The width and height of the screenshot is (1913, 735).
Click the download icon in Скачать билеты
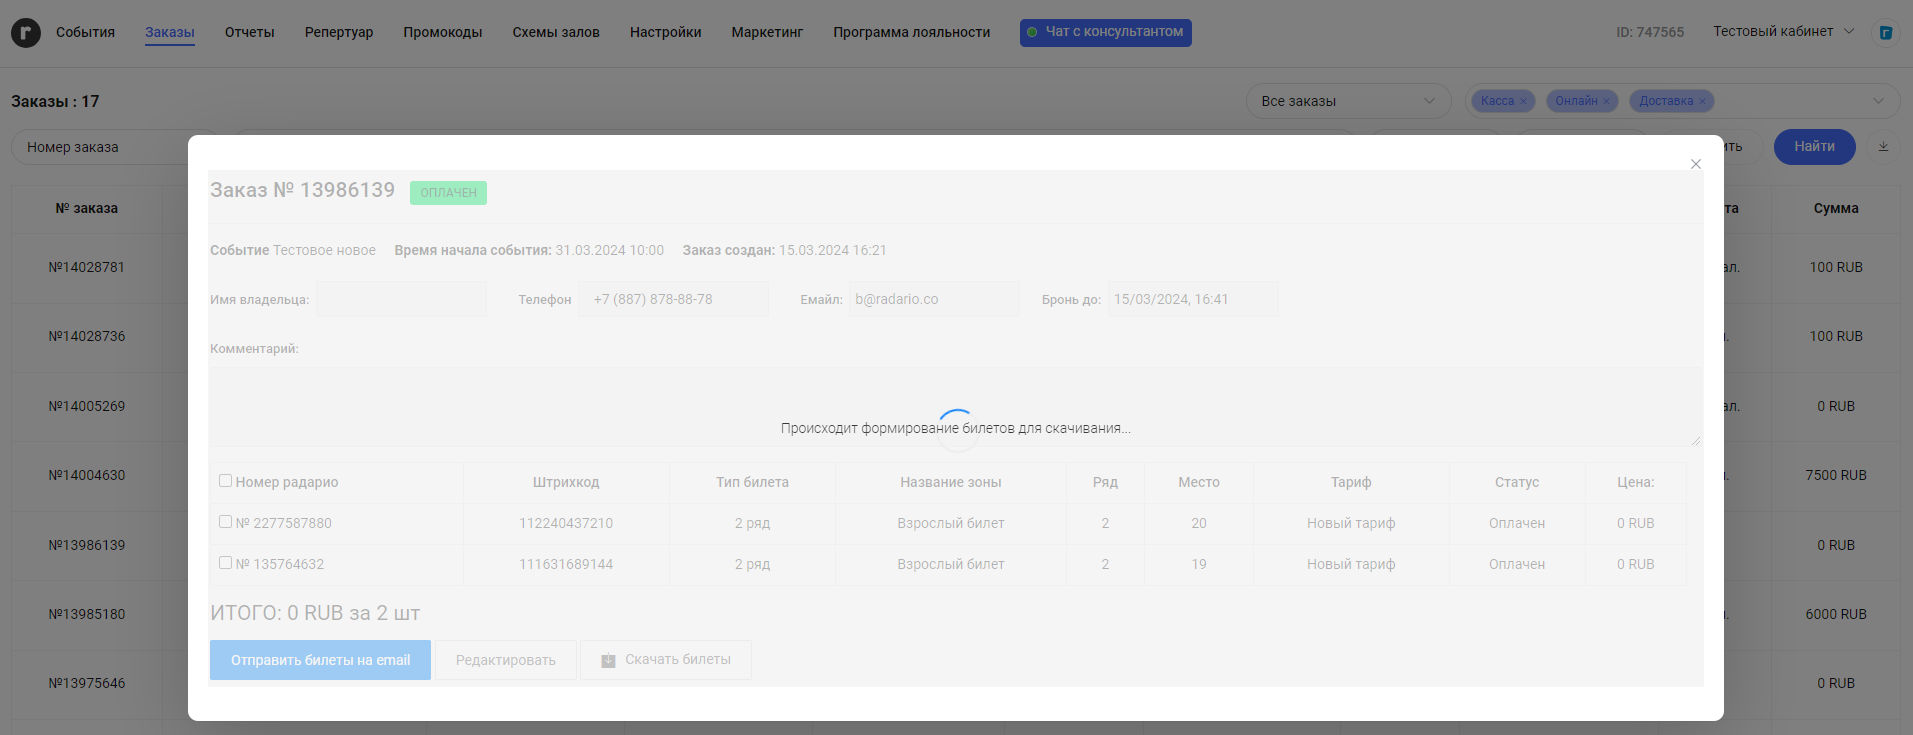click(x=608, y=660)
